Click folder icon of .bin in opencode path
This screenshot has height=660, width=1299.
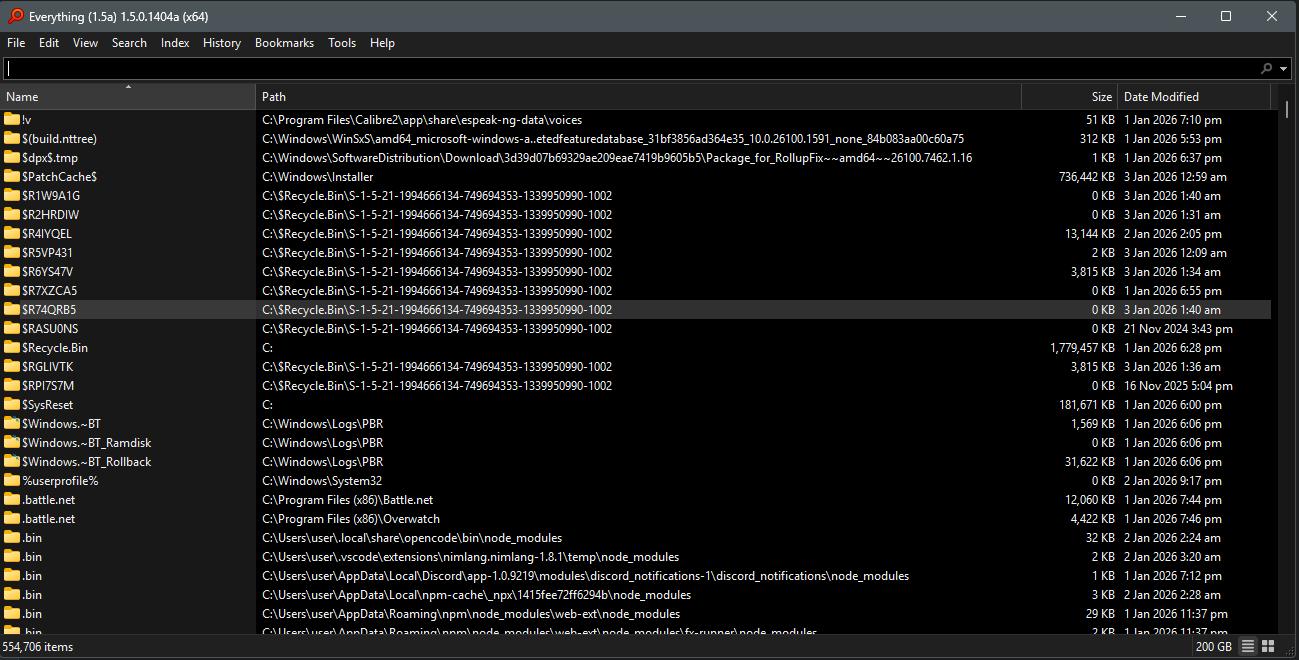pos(12,537)
